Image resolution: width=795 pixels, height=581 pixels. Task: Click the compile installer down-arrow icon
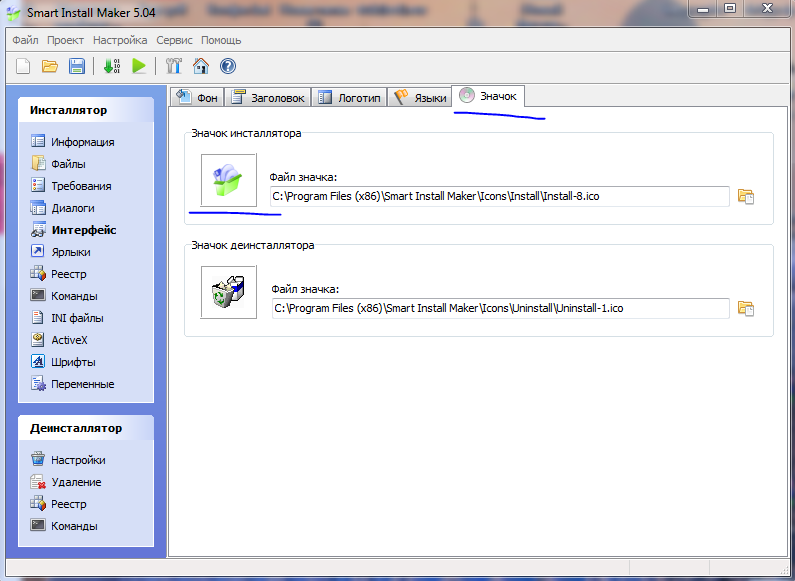pyautogui.click(x=111, y=66)
